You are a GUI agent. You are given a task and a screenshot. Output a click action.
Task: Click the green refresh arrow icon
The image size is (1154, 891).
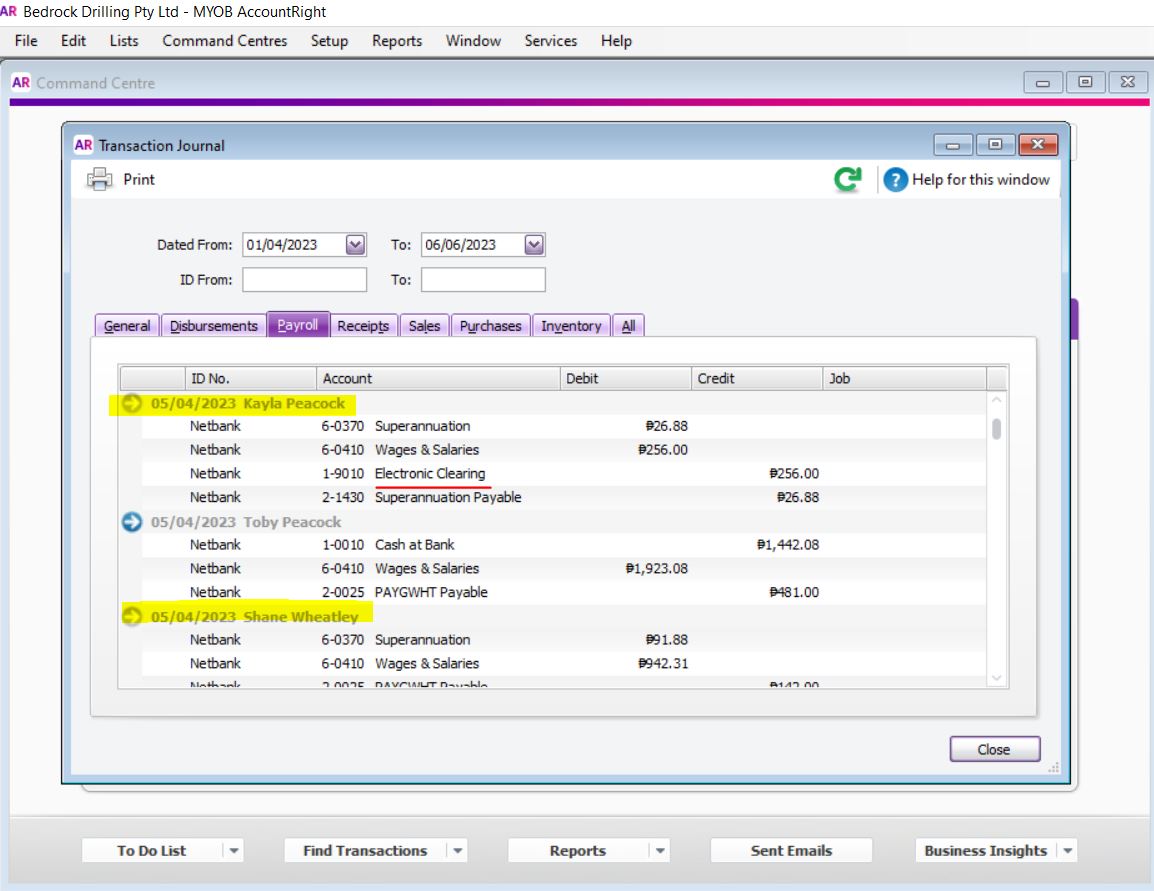[x=847, y=179]
